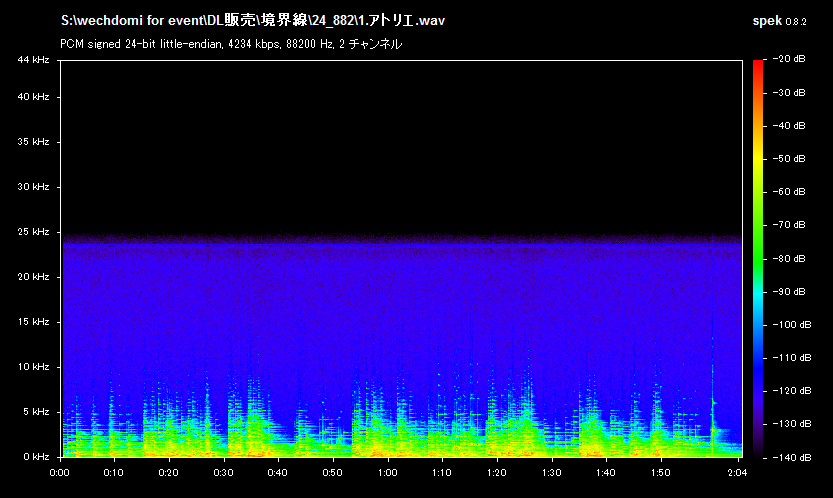Click the 0:20 time axis label
The image size is (833, 498).
pos(168,472)
